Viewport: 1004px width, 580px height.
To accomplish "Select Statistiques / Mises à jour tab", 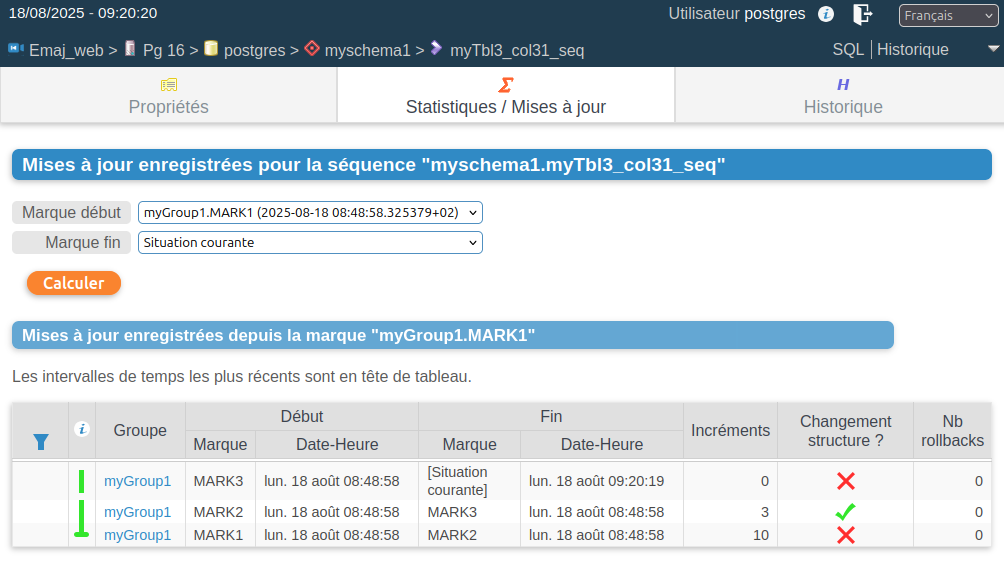I will 506,95.
